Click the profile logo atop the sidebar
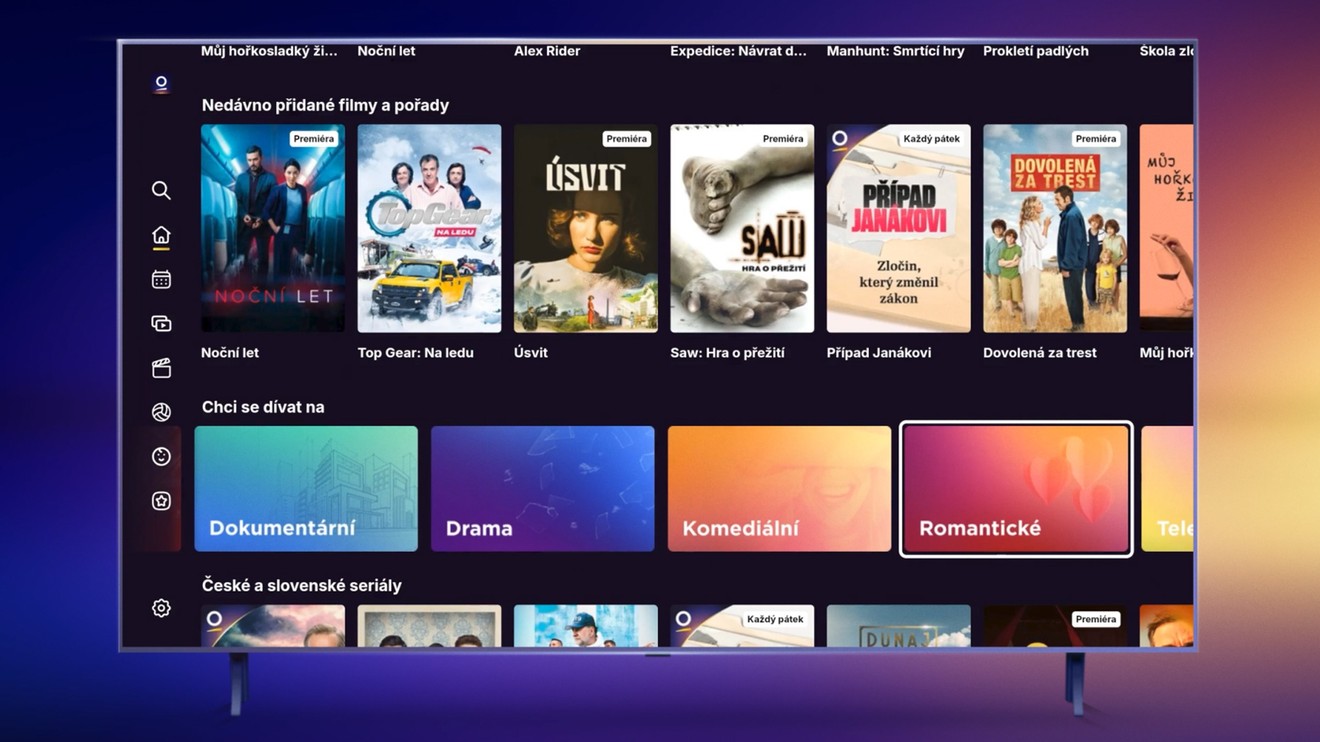 click(x=161, y=83)
